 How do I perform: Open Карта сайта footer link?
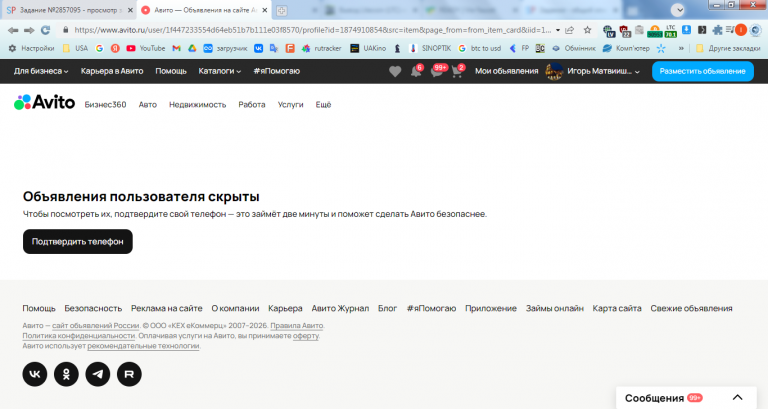pos(617,309)
